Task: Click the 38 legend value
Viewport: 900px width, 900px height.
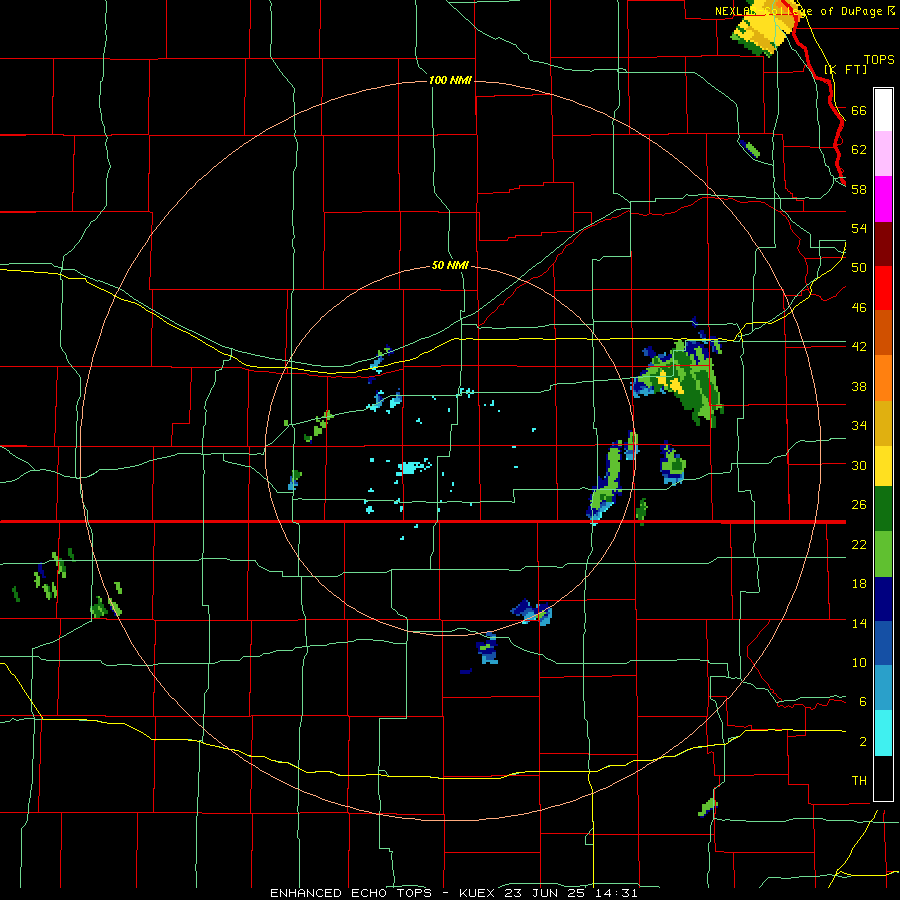Action: pos(859,386)
